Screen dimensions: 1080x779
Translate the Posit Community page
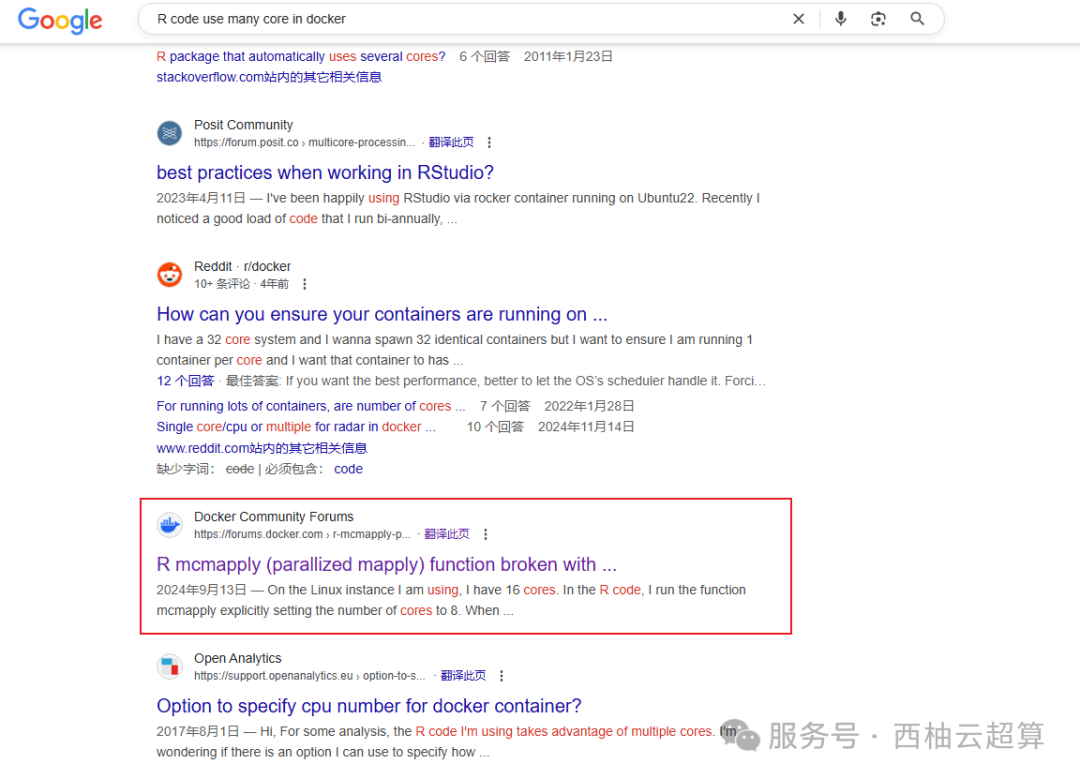click(x=451, y=143)
